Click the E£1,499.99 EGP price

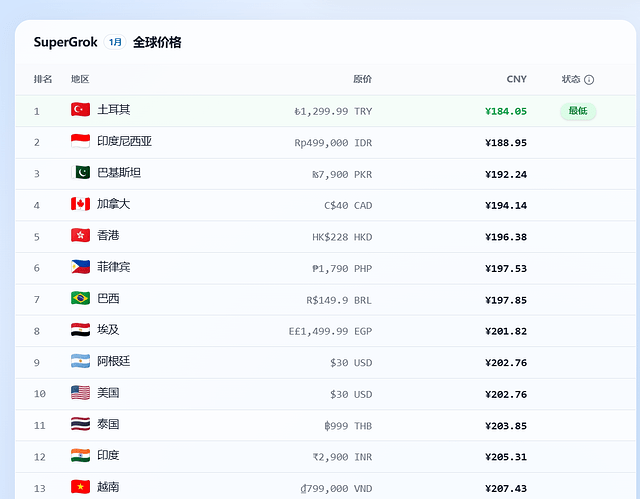pyautogui.click(x=330, y=331)
